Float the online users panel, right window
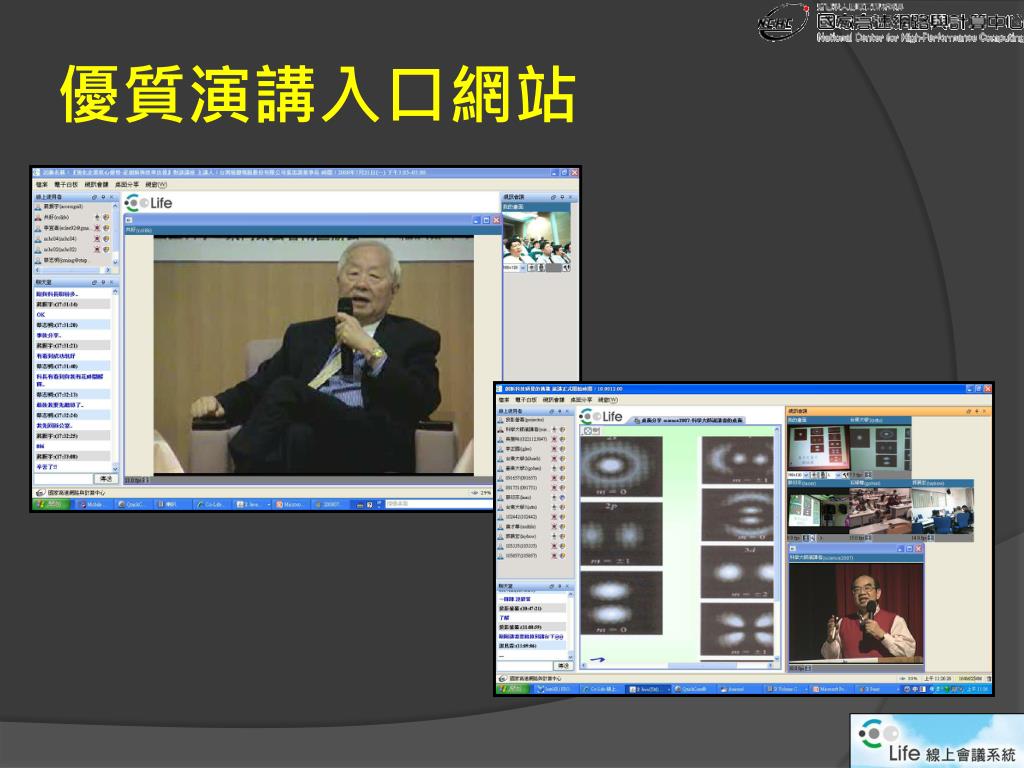The height and width of the screenshot is (768, 1024). pos(551,411)
